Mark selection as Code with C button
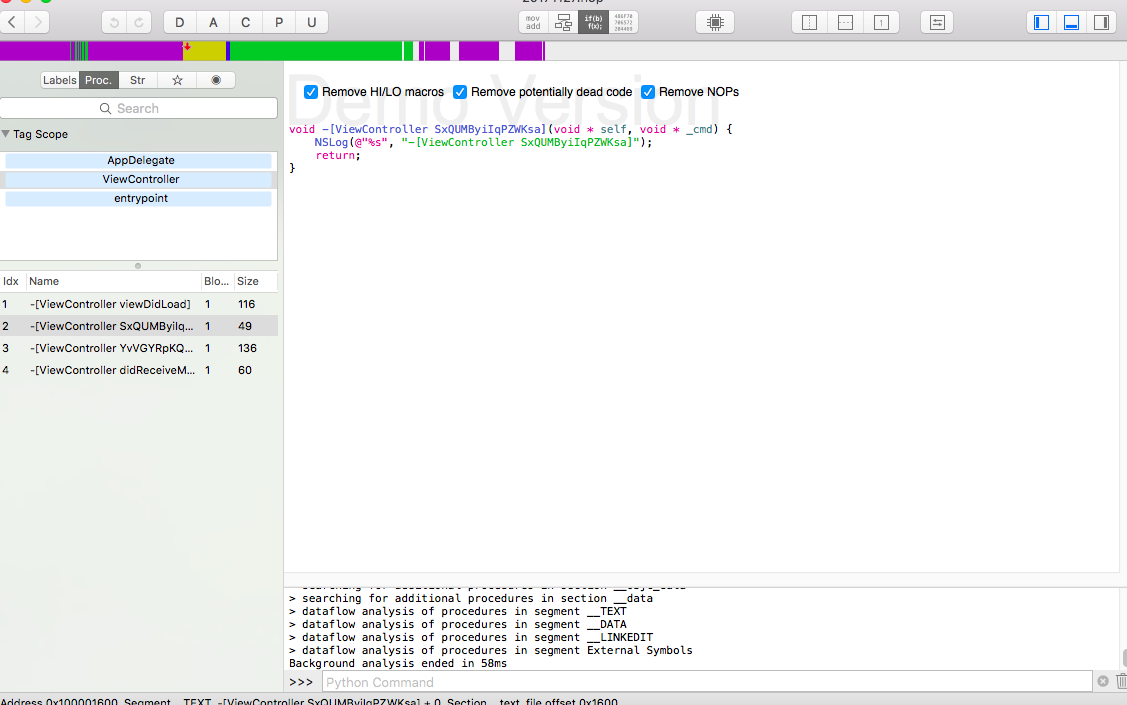 pos(246,22)
